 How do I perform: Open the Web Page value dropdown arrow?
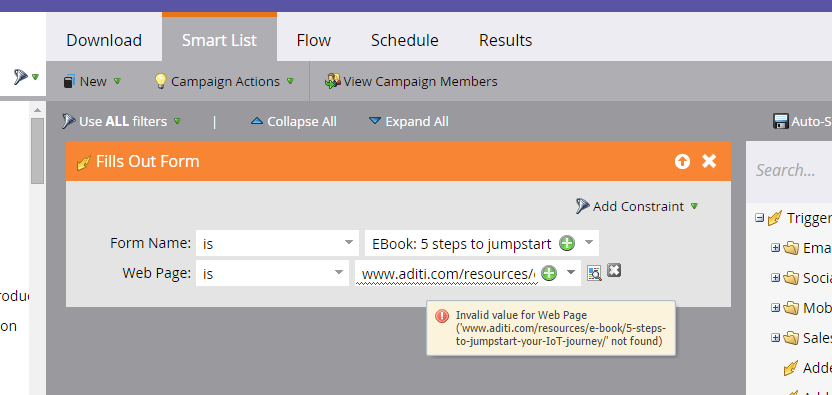pos(570,272)
